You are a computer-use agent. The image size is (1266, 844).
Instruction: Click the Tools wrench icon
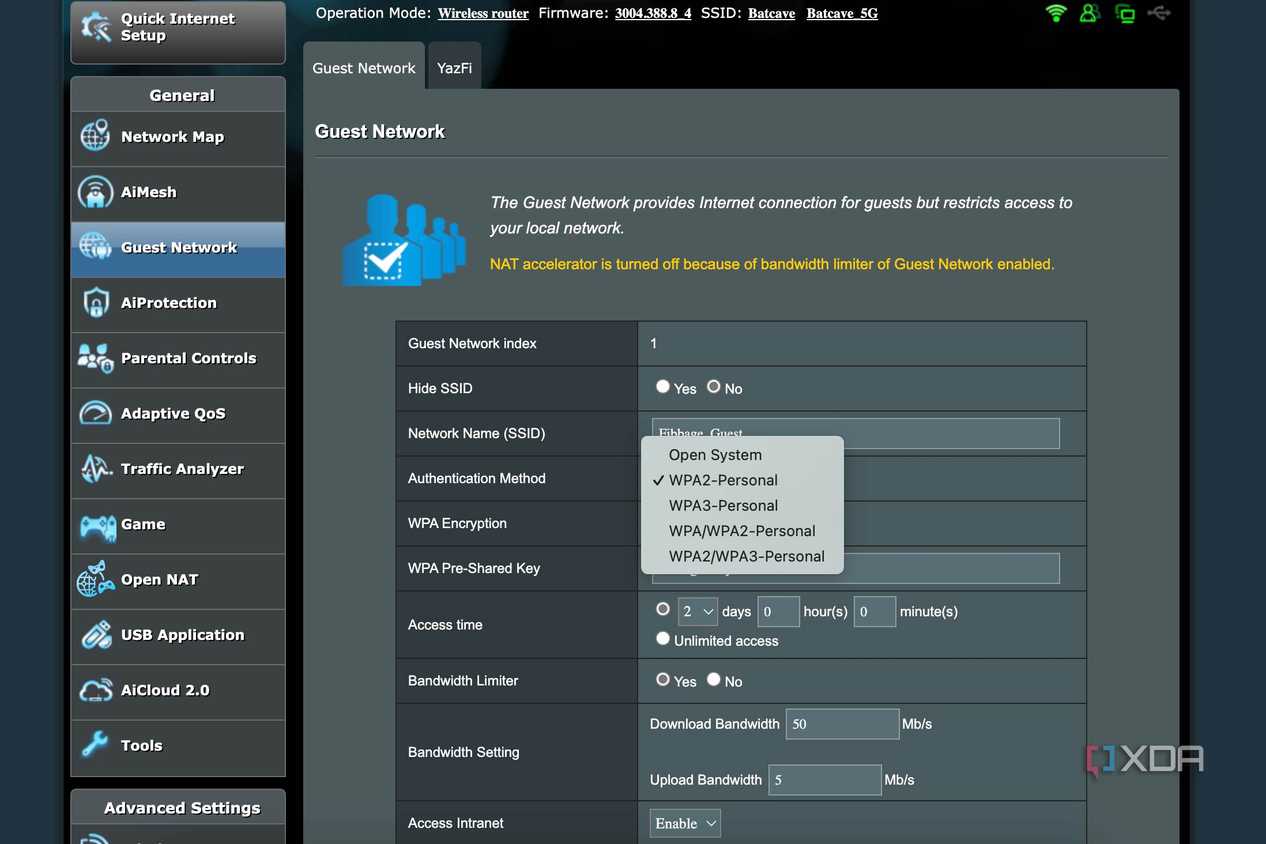[95, 745]
